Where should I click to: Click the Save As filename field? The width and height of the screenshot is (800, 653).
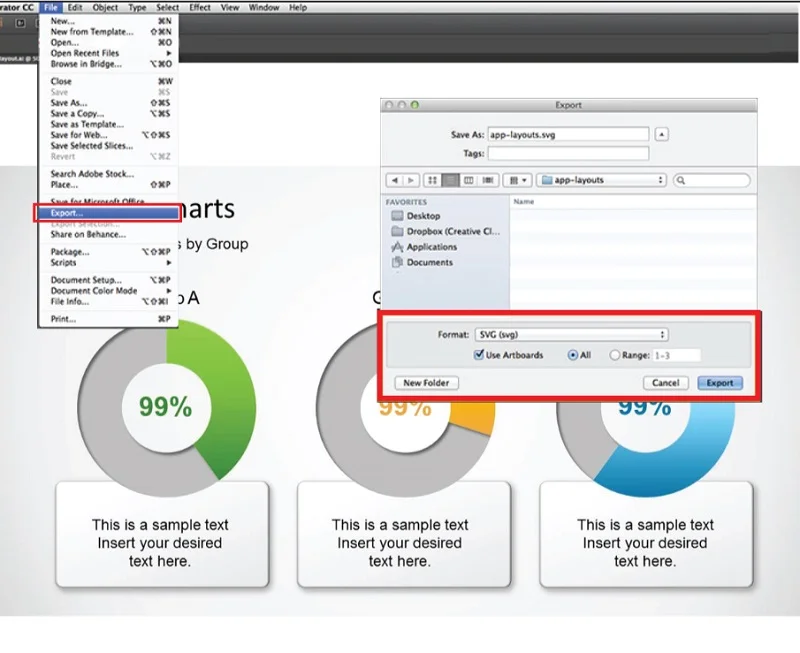pyautogui.click(x=568, y=135)
